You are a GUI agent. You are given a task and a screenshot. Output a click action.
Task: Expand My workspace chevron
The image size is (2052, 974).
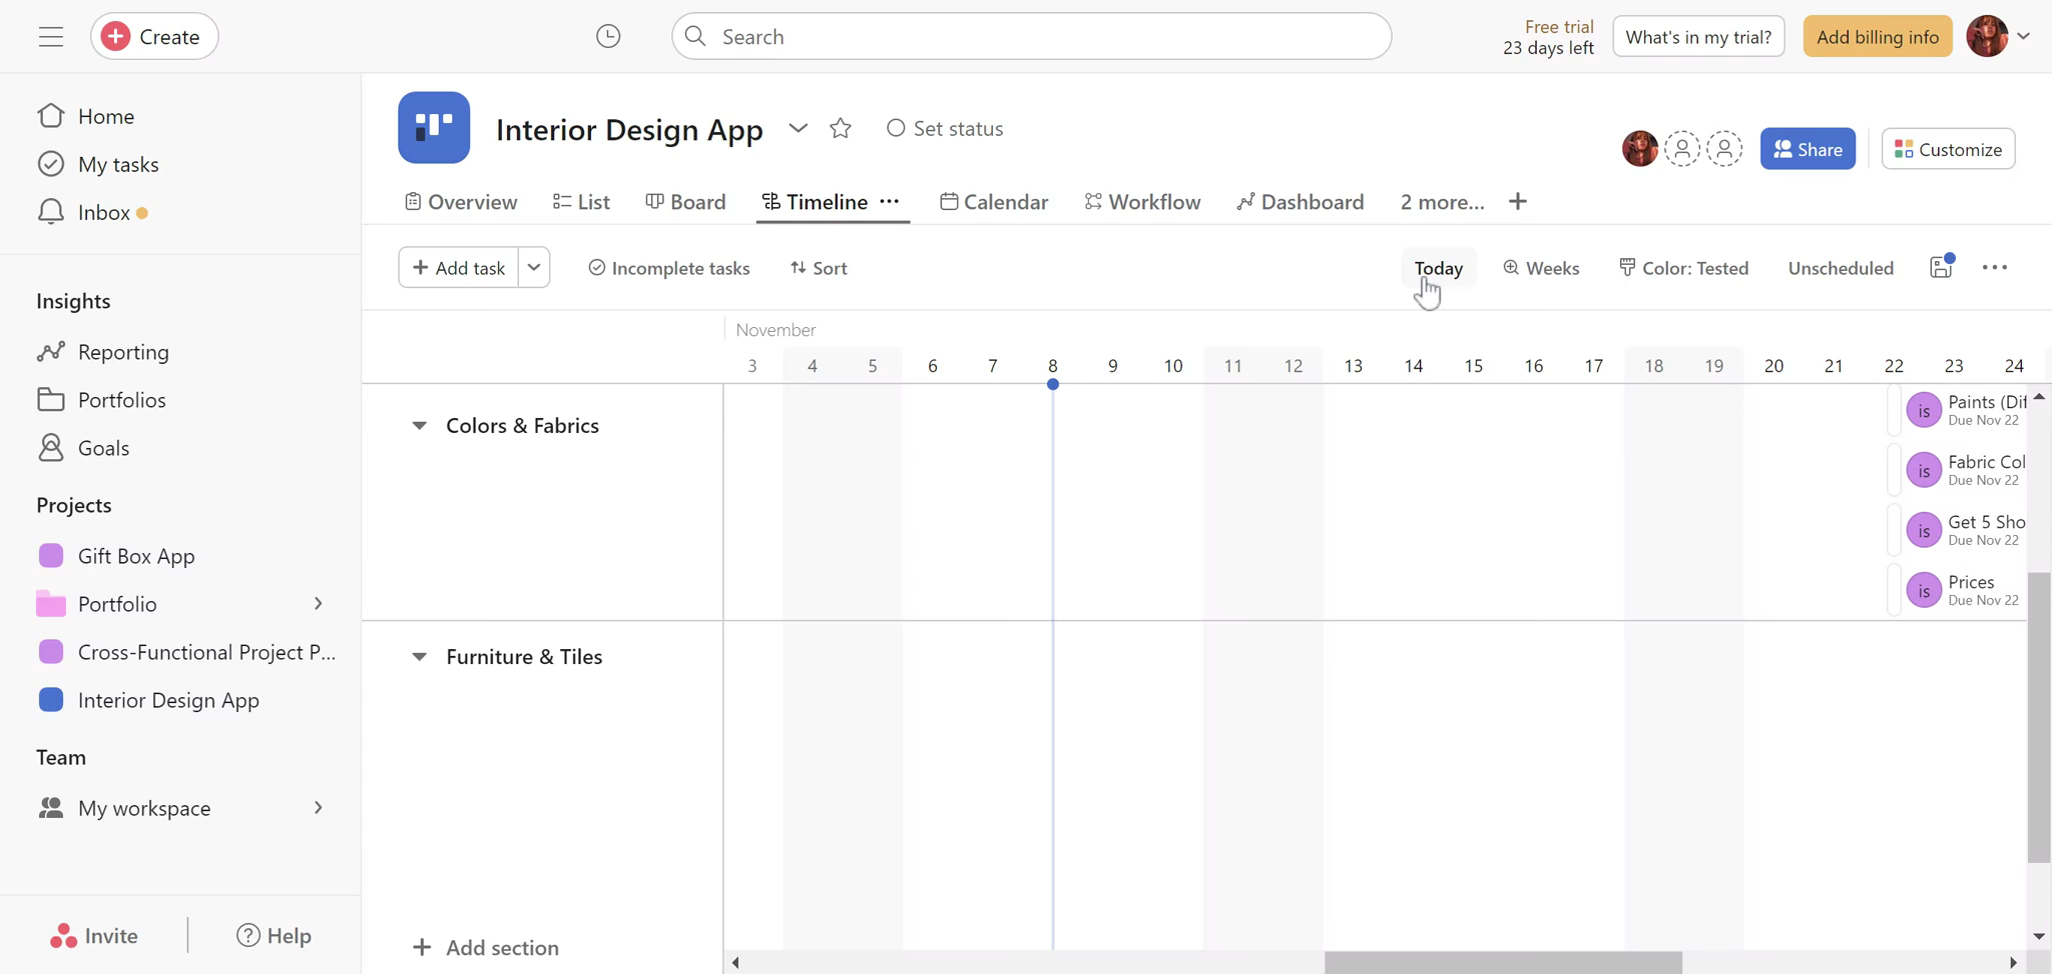point(318,808)
